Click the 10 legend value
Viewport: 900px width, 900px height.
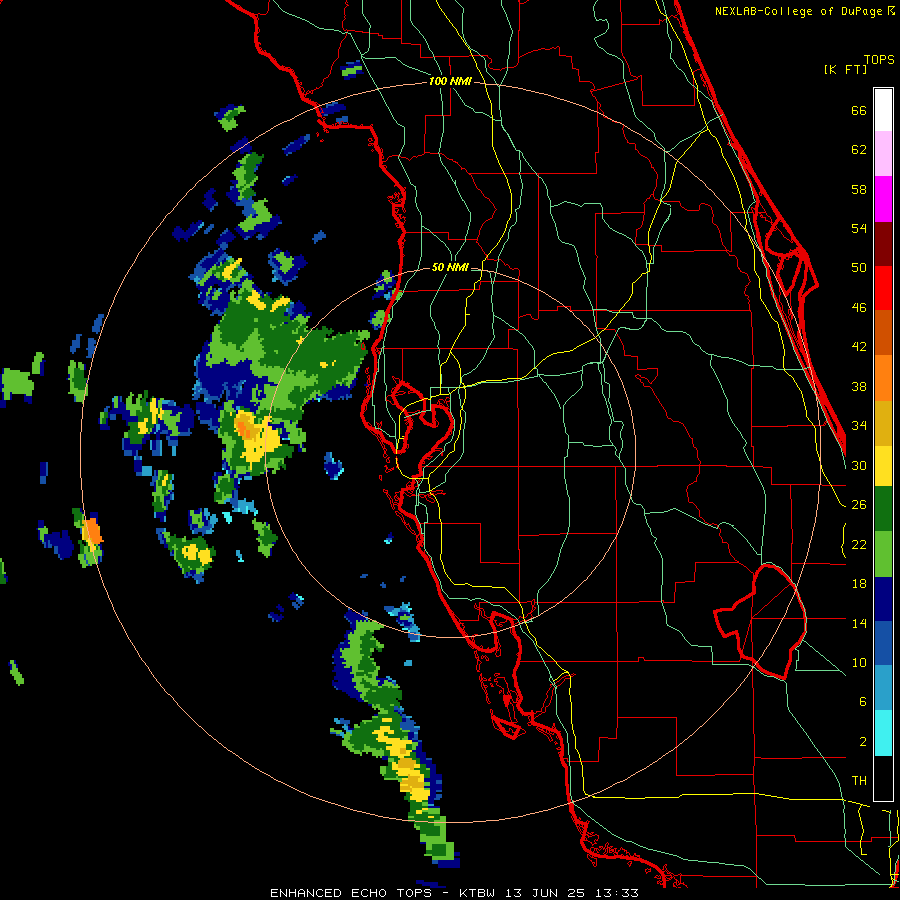pos(859,663)
